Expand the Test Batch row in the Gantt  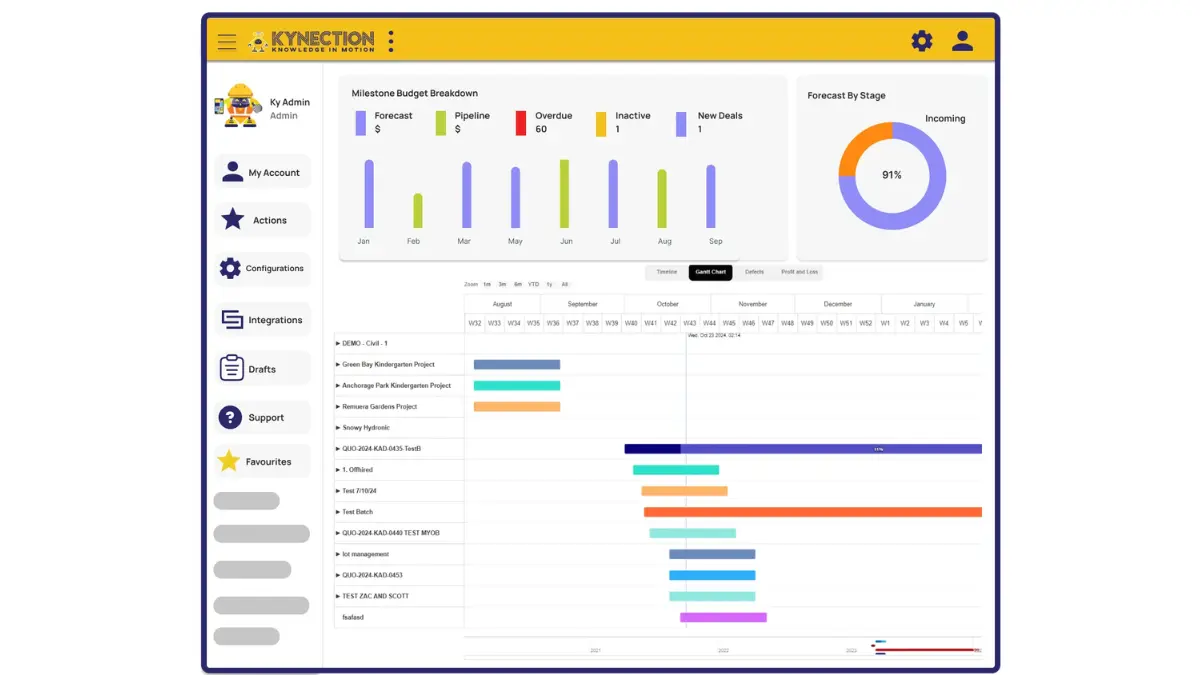pos(340,512)
